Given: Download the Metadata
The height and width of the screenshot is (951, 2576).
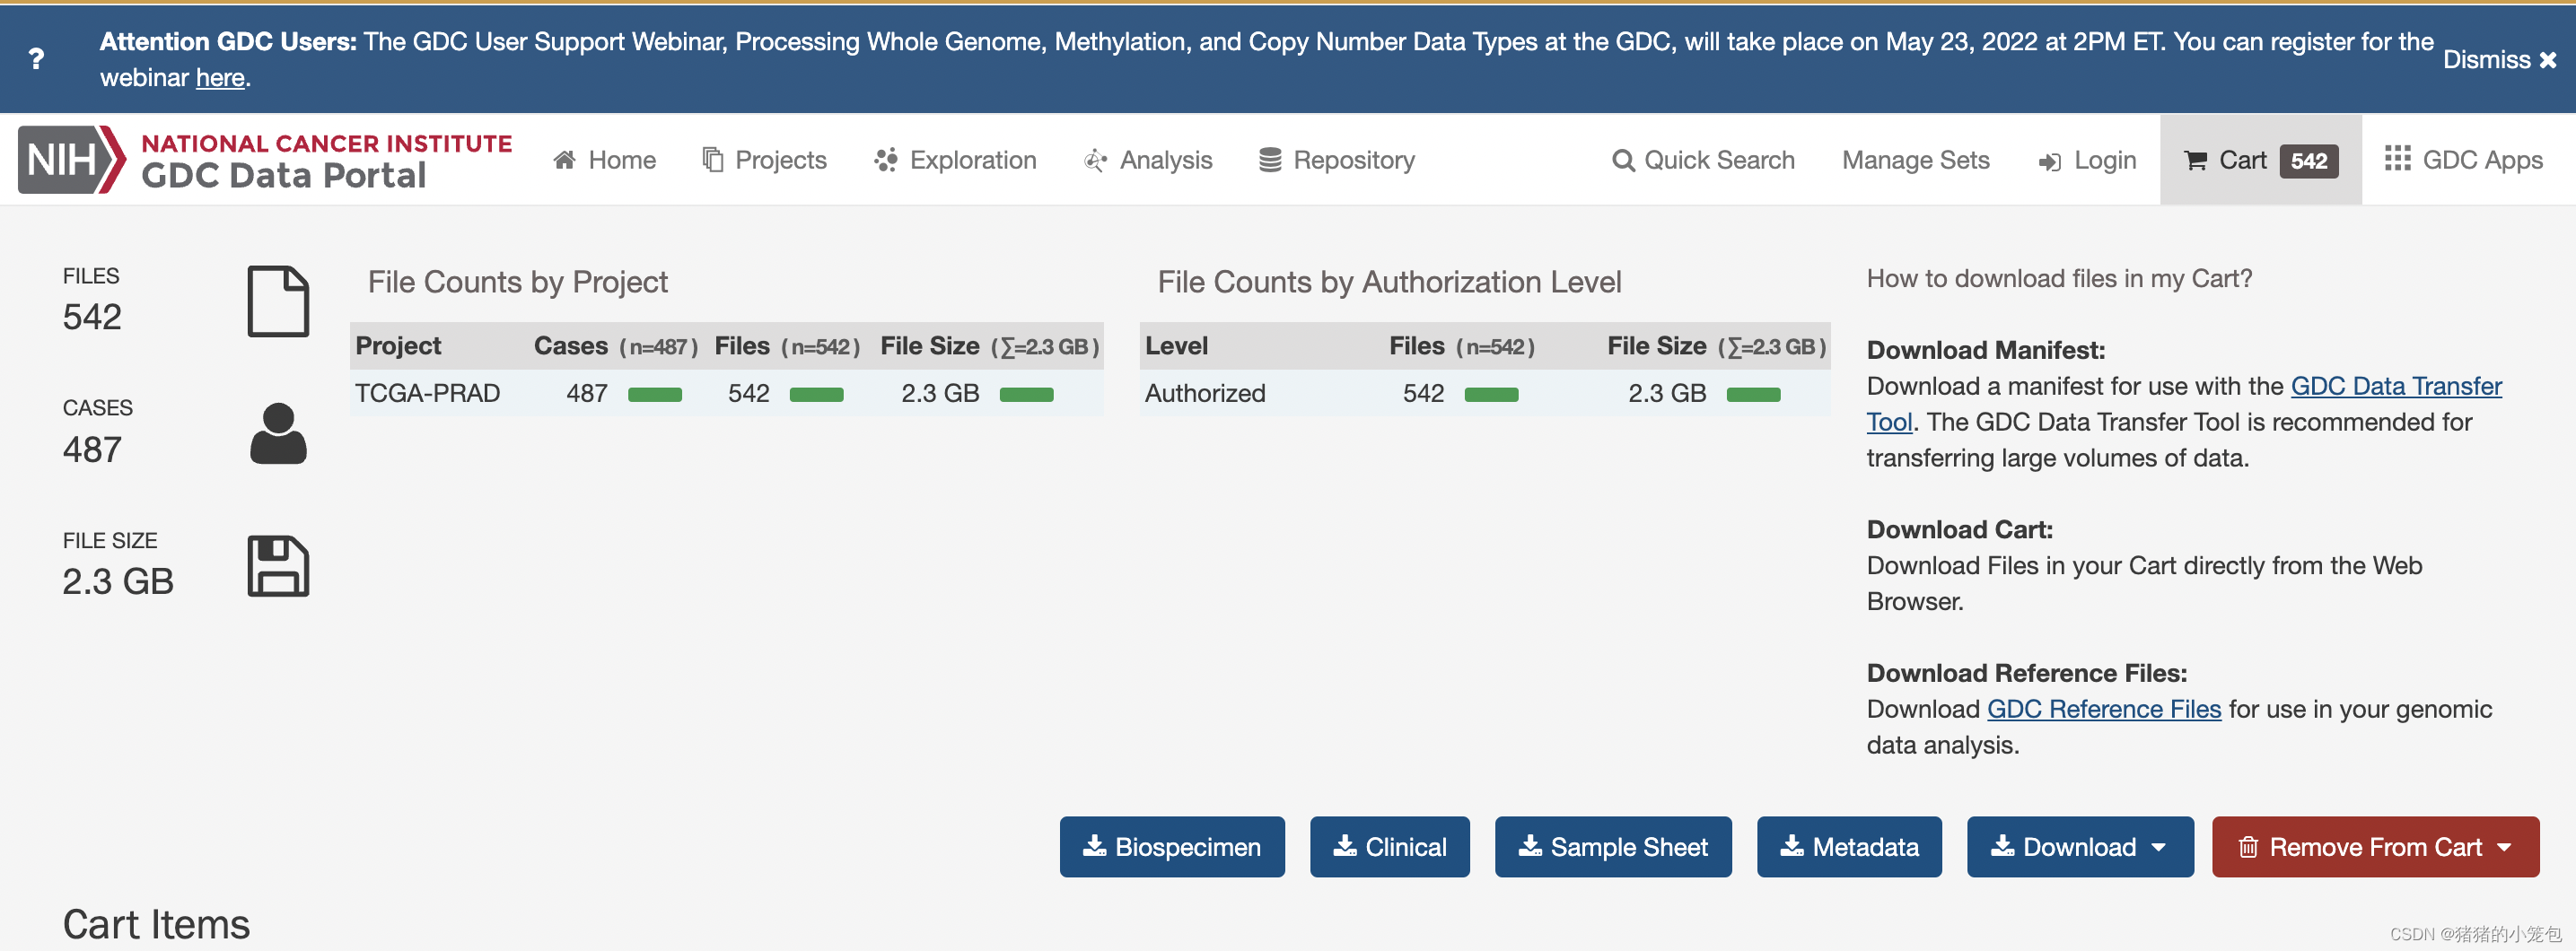Looking at the screenshot, I should pos(1849,847).
